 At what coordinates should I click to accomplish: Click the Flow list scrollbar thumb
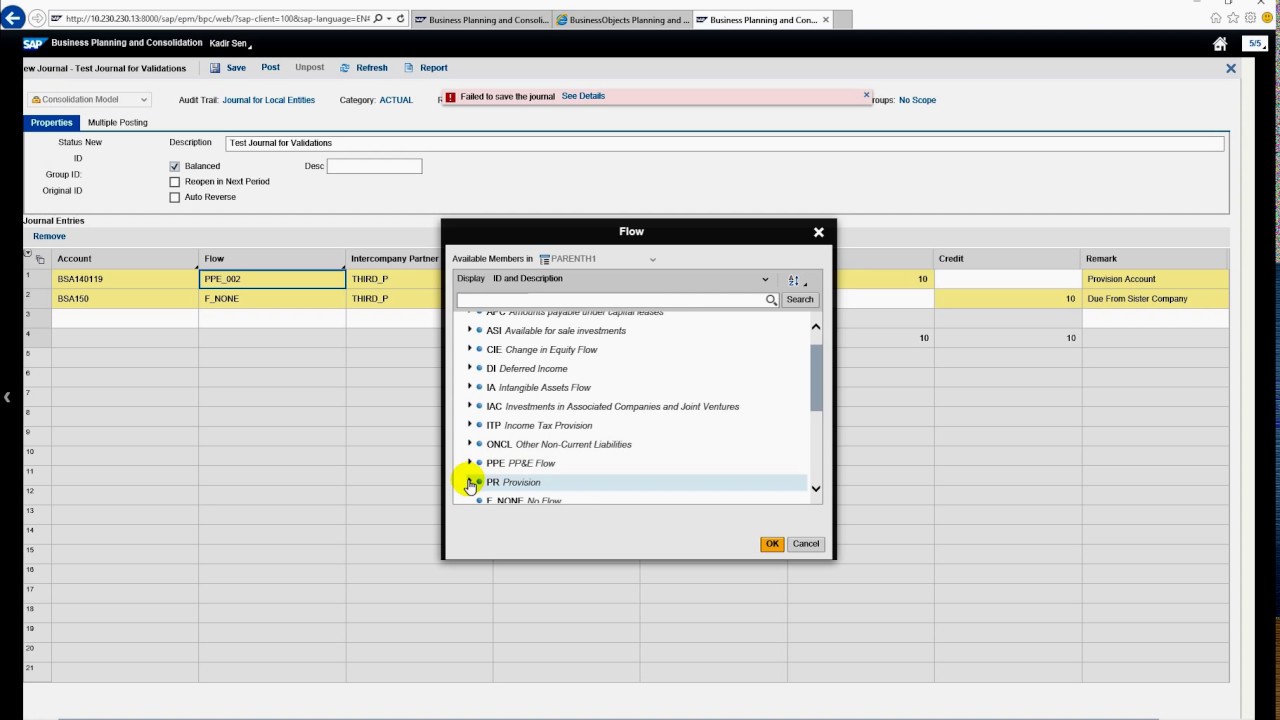coord(816,378)
